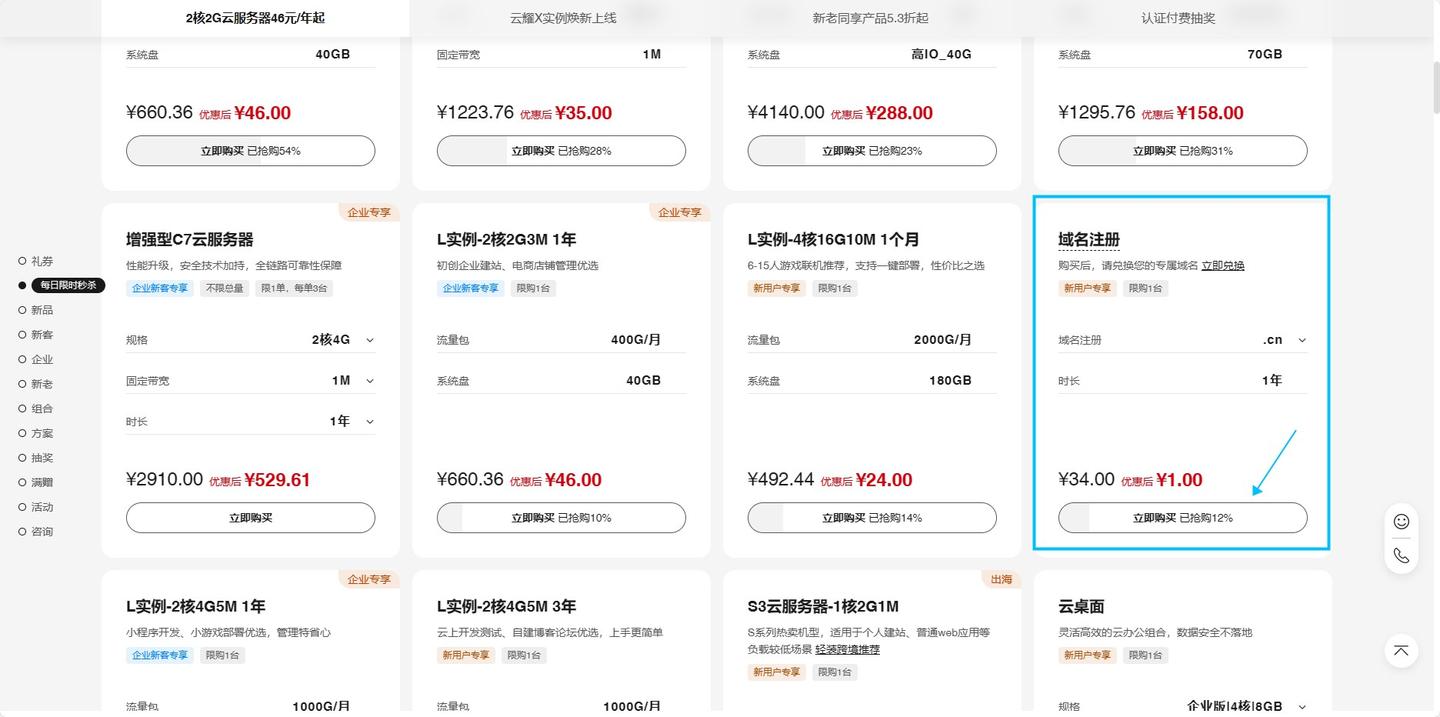This screenshot has height=717, width=1440.
Task: Switch to 2核2G云服务器46元/年起 tab
Action: [255, 18]
